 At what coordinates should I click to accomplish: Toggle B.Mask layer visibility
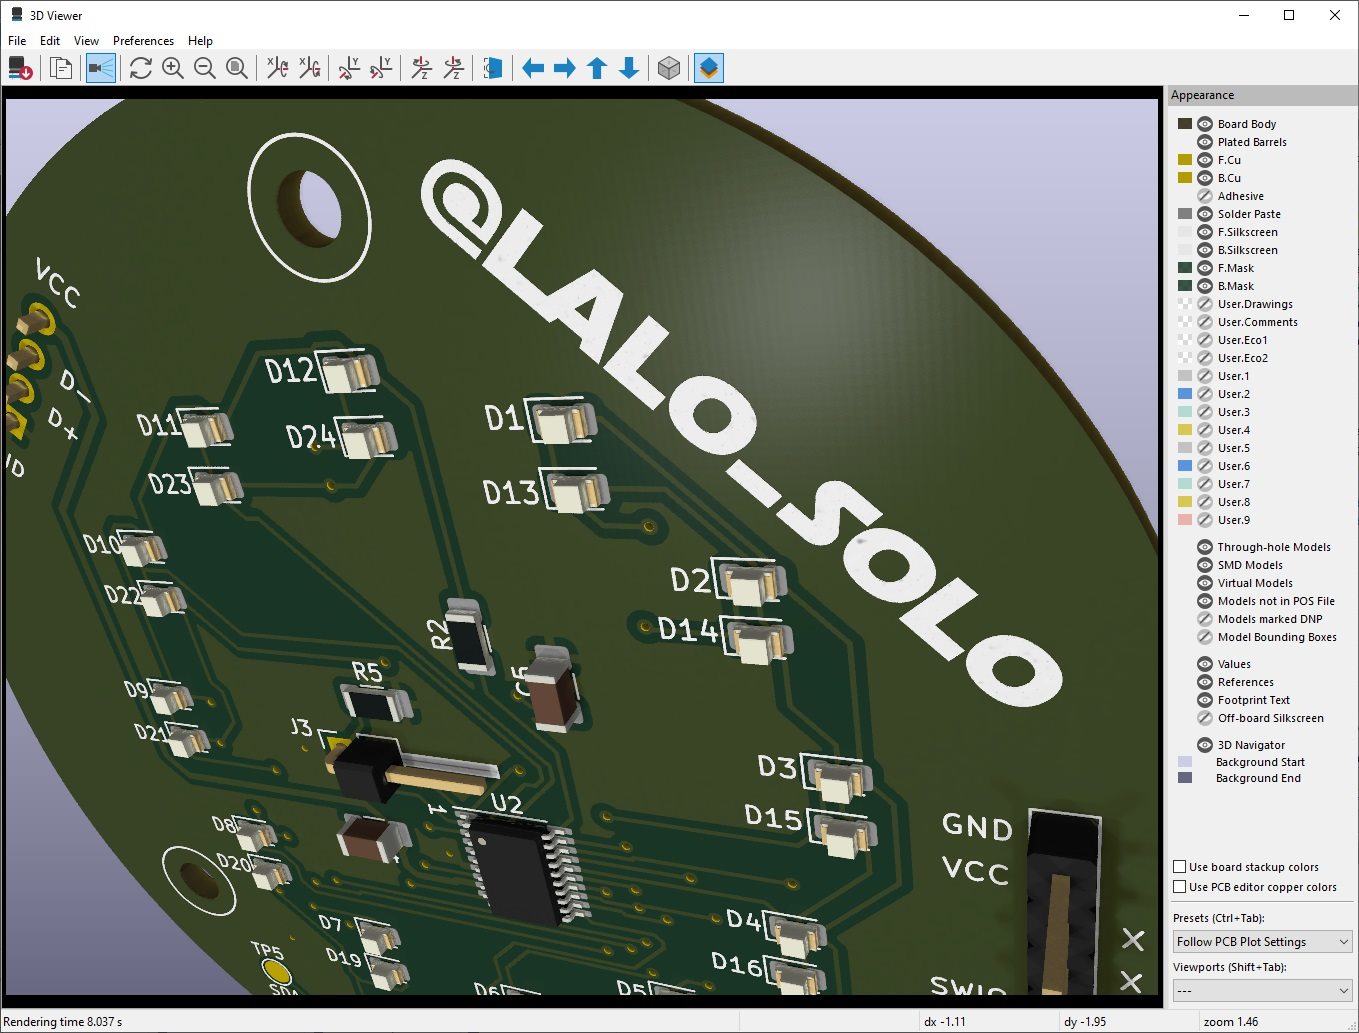[x=1205, y=286]
